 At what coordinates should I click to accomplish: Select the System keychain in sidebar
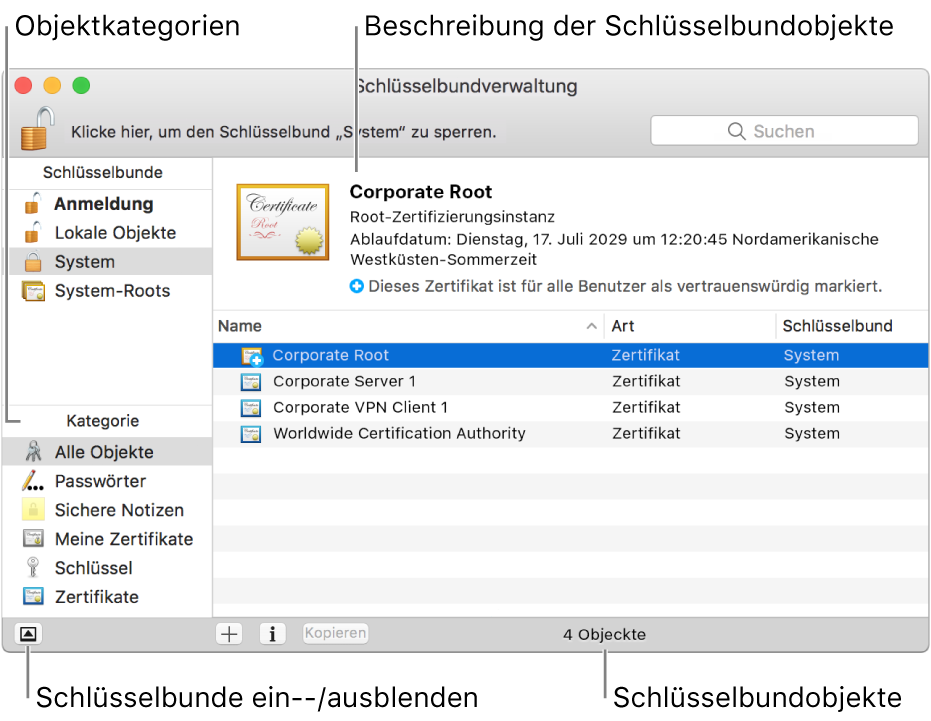point(110,262)
